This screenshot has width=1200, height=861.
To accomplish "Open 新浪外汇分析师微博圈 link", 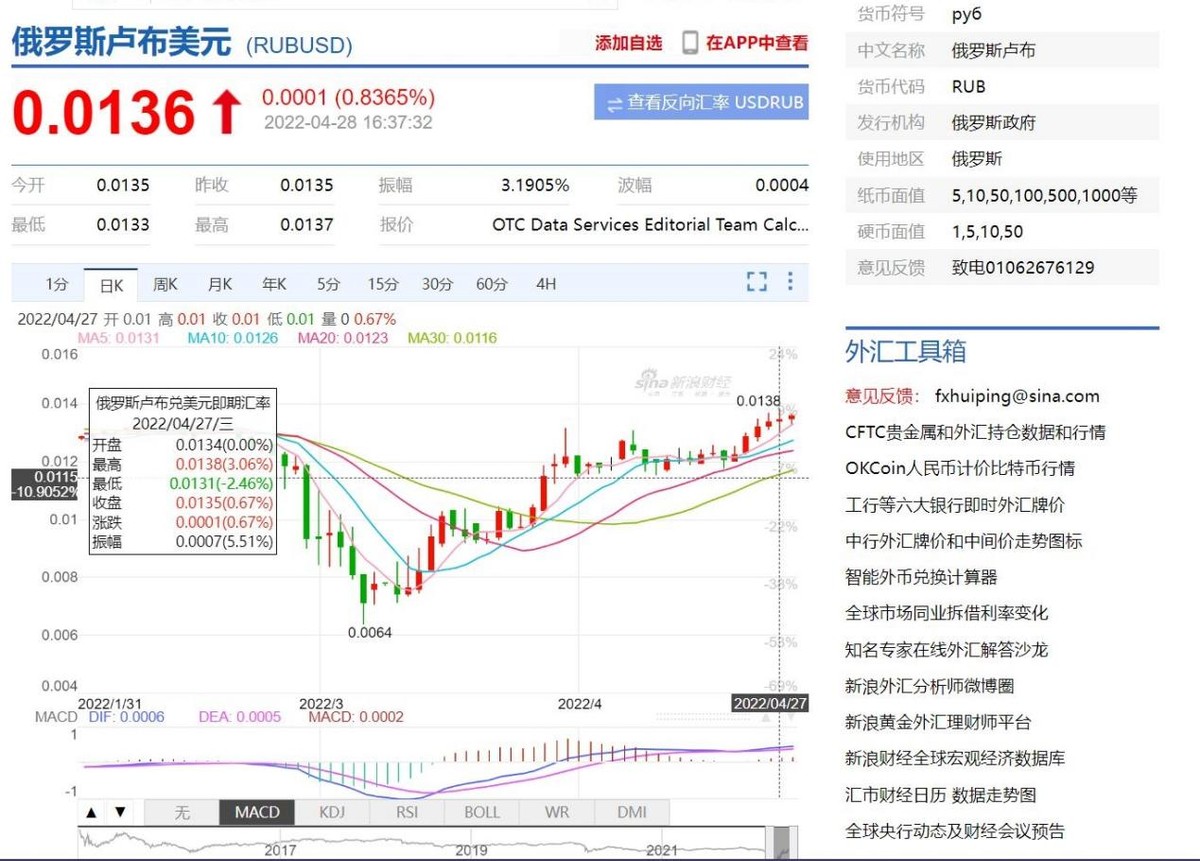I will [x=929, y=686].
